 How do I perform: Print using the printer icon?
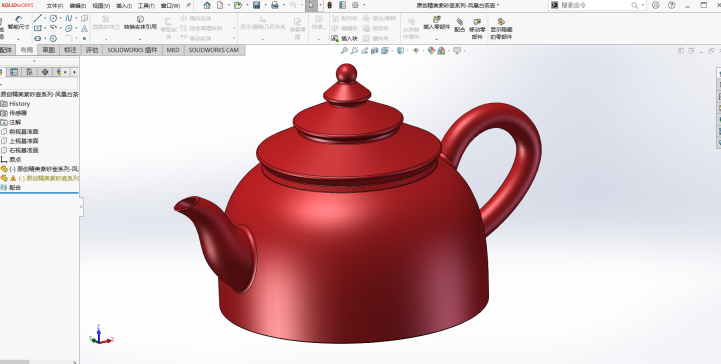[275, 5]
